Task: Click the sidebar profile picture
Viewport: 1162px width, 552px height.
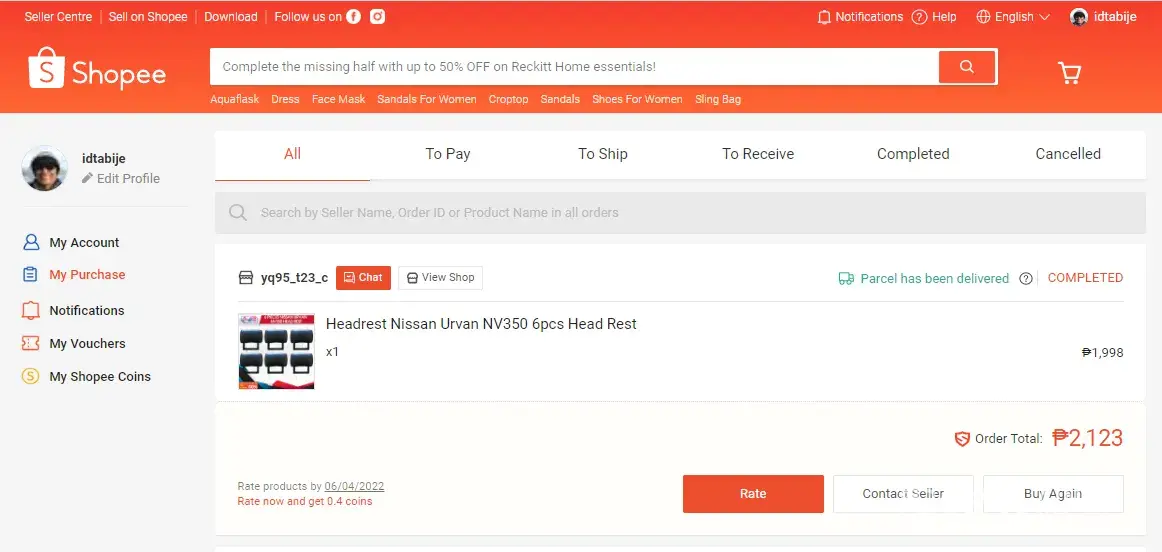Action: point(44,168)
